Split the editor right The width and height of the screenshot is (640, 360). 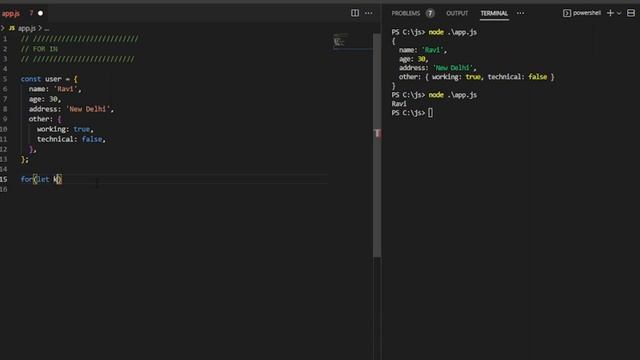click(x=355, y=13)
